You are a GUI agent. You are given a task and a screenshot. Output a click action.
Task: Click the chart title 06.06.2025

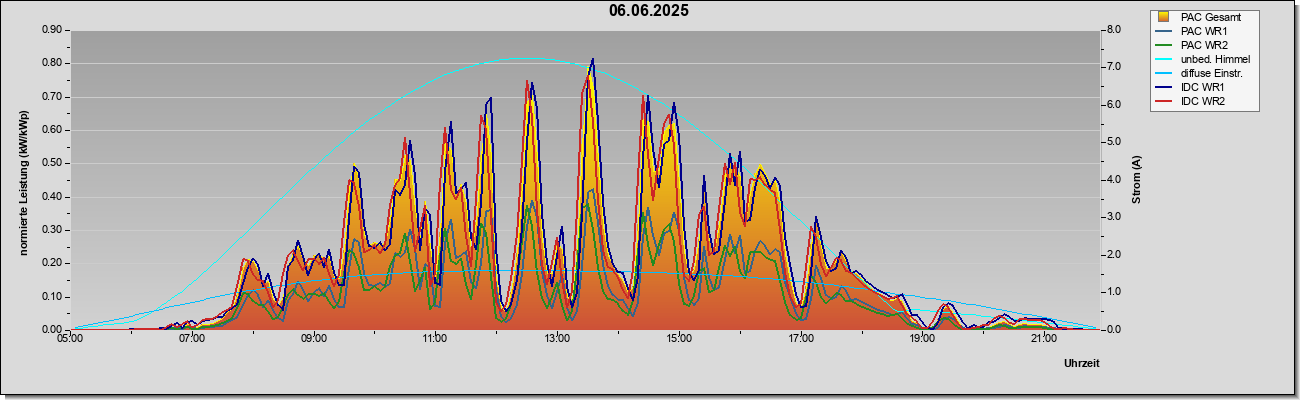649,11
